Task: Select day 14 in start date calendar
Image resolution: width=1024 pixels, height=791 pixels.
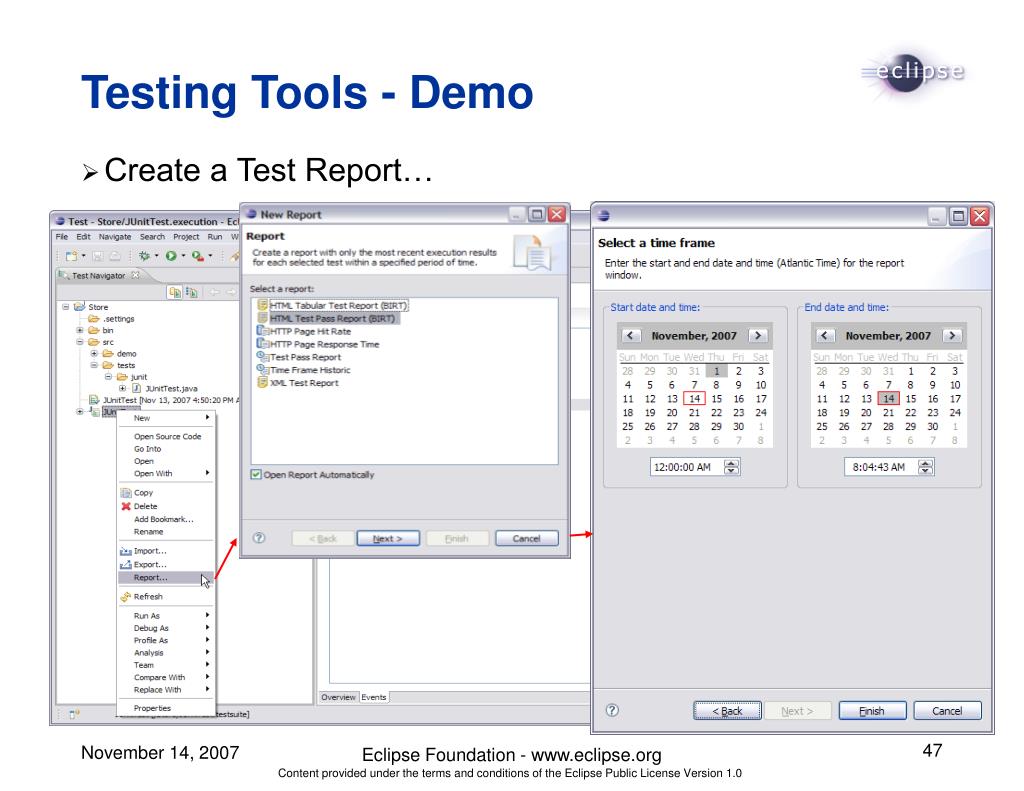Action: coord(694,398)
